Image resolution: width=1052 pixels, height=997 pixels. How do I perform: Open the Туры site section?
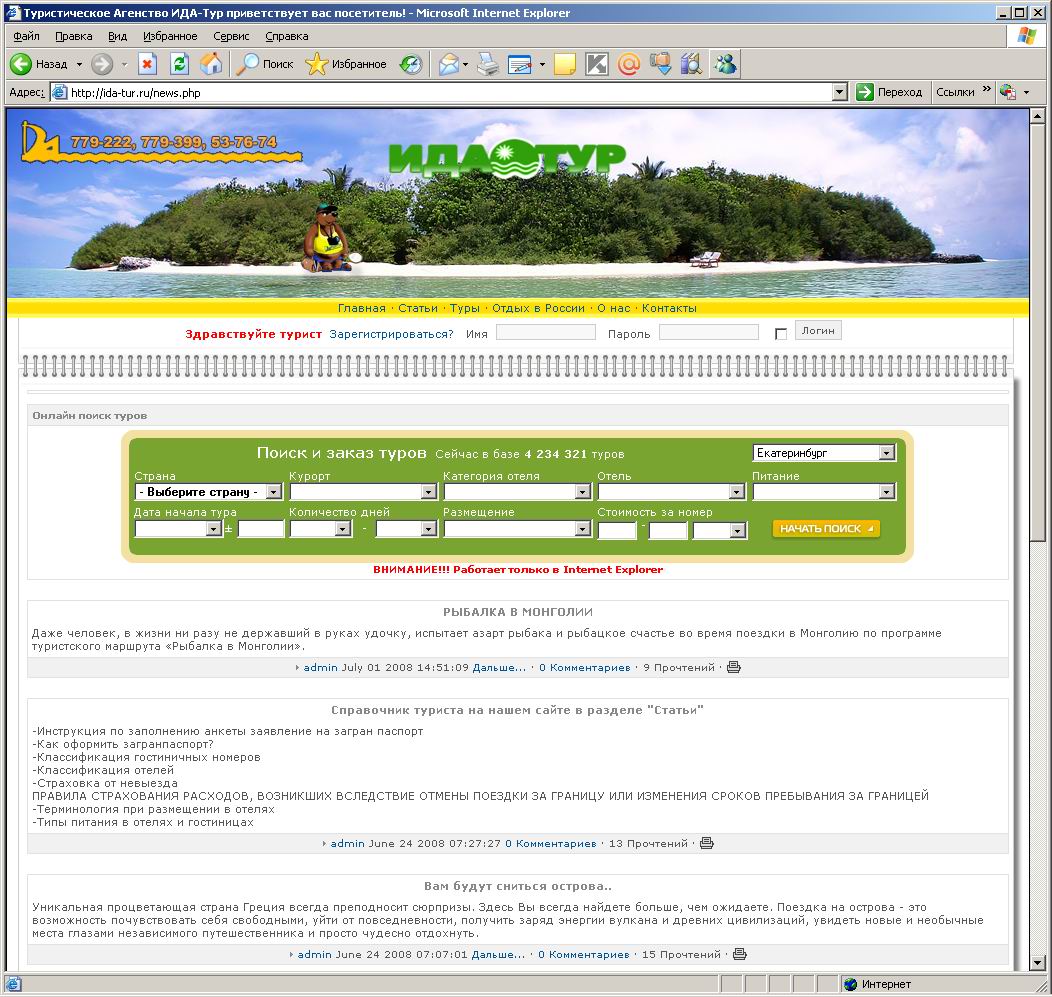tap(464, 308)
